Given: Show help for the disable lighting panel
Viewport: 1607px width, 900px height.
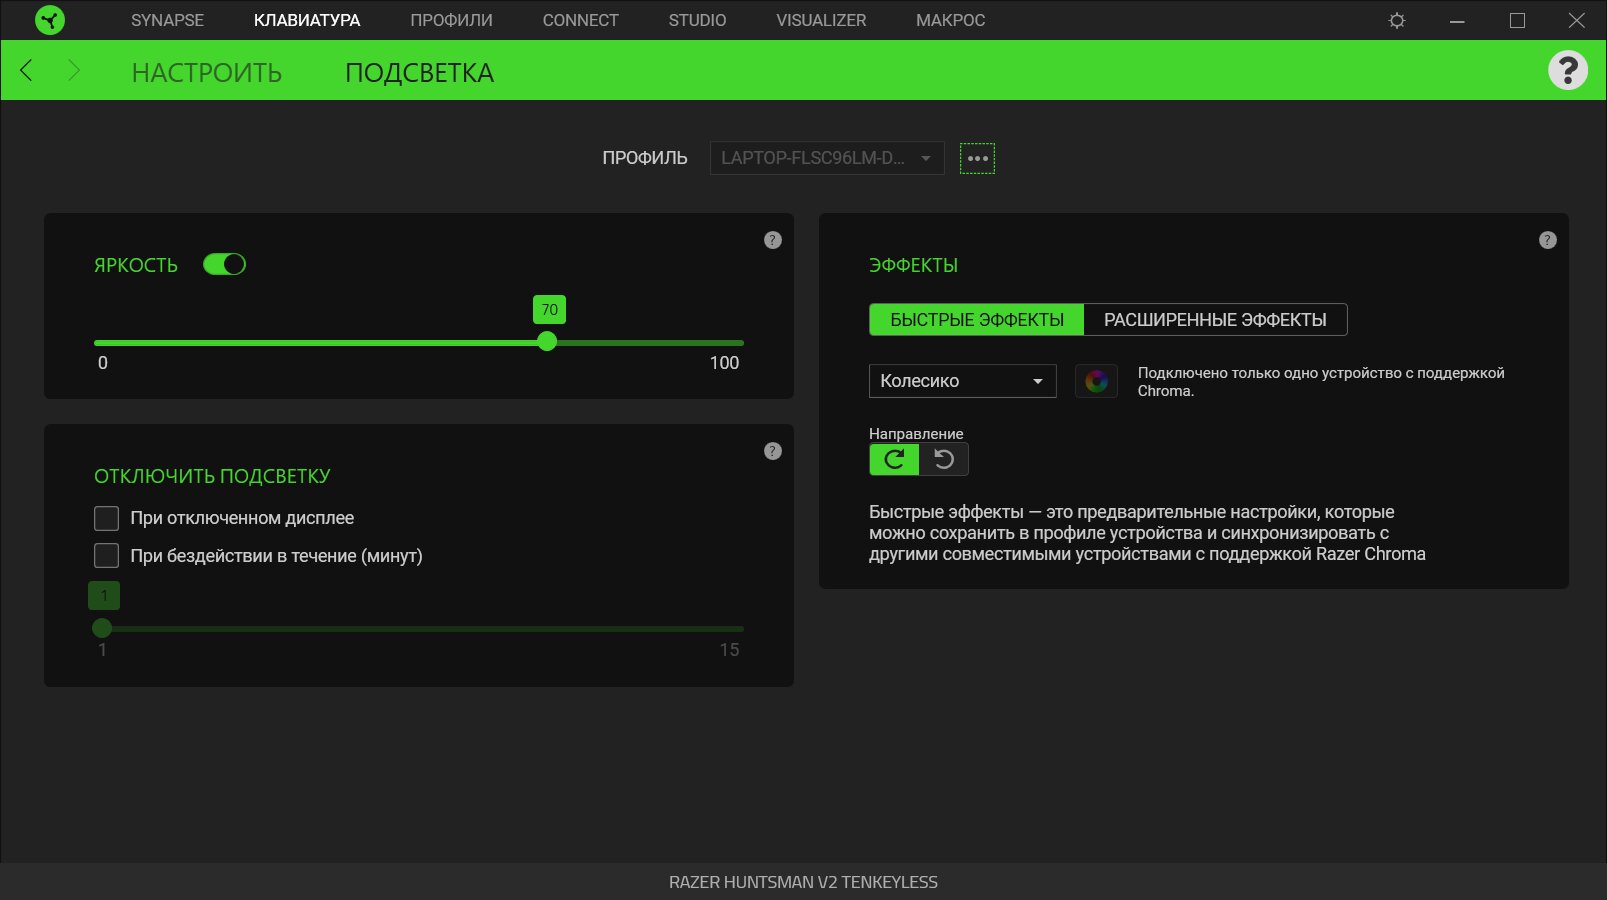Looking at the screenshot, I should click(773, 451).
